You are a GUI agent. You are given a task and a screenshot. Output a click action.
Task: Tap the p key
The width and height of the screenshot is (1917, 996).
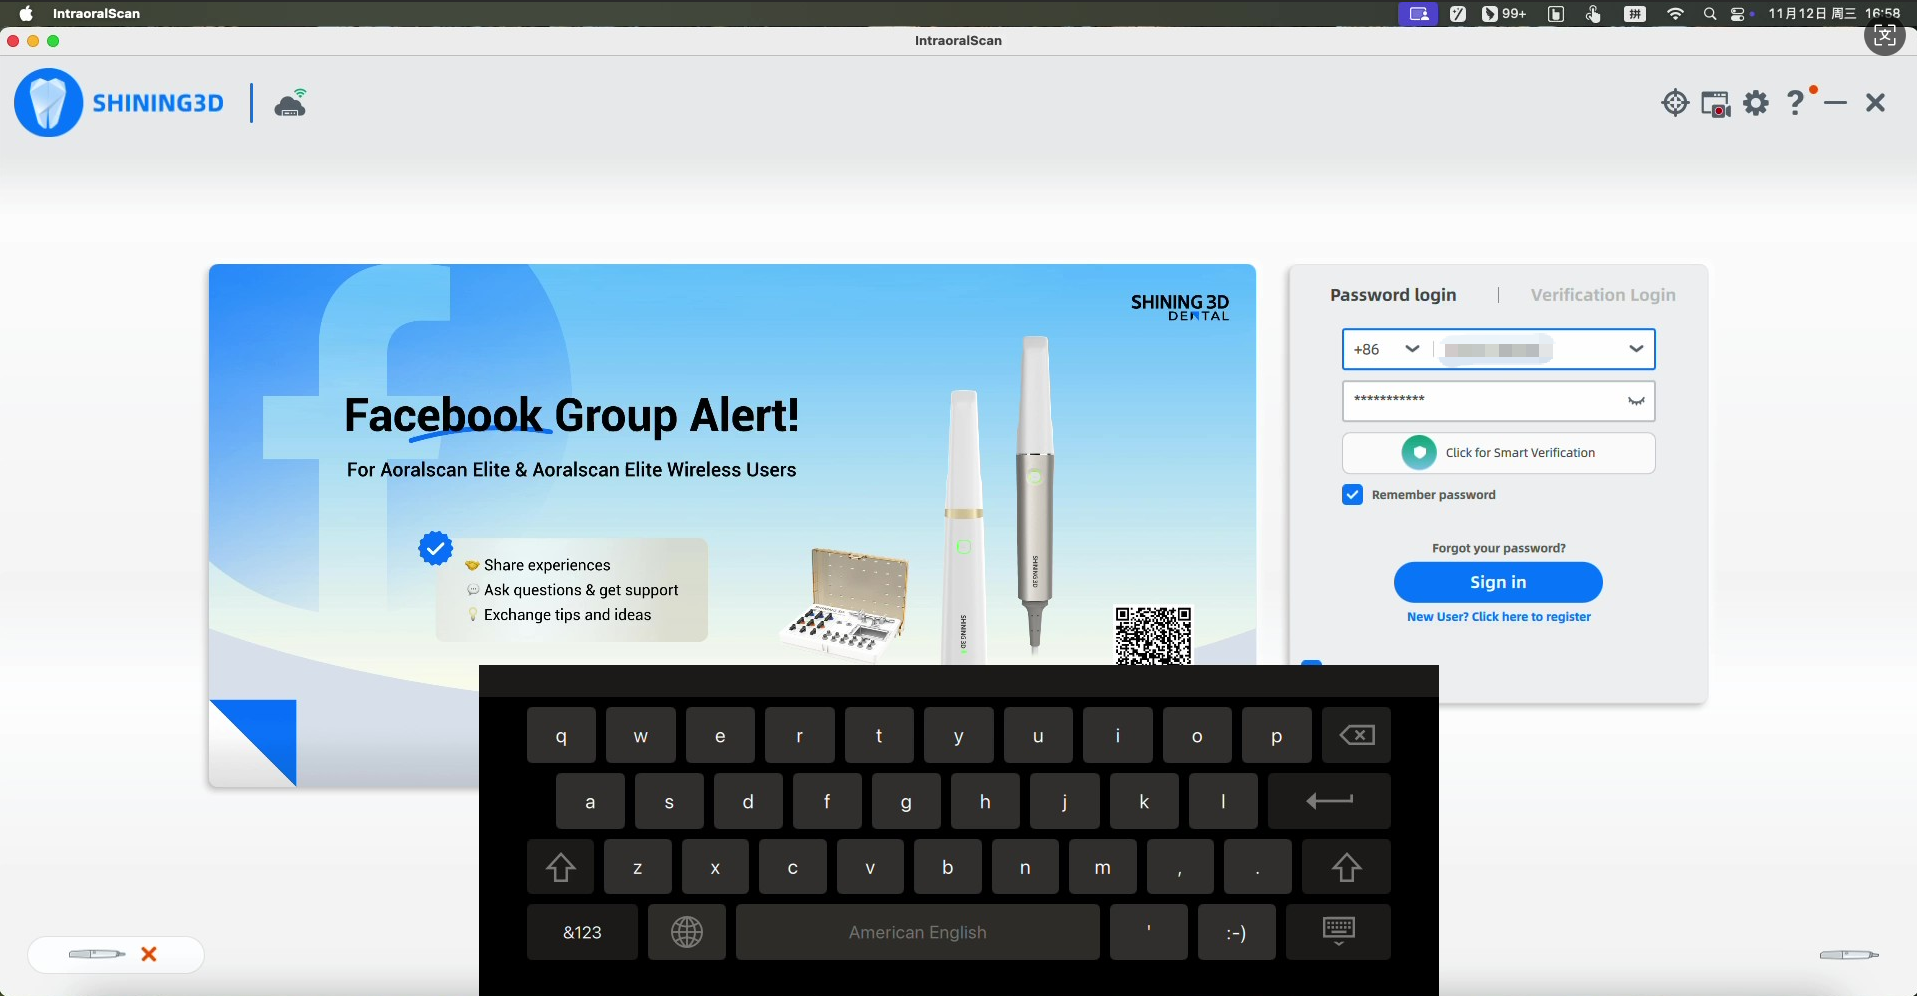click(1277, 736)
